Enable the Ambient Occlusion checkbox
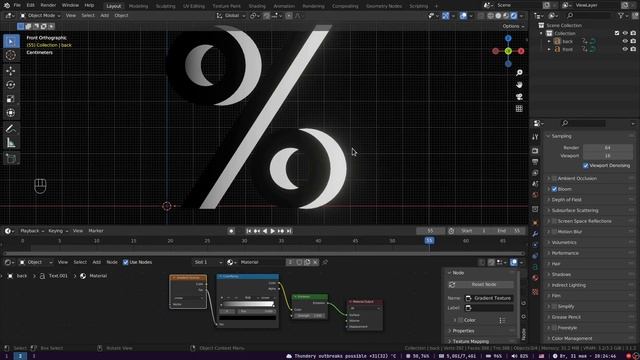Viewport: 640px width, 360px height. (554, 178)
